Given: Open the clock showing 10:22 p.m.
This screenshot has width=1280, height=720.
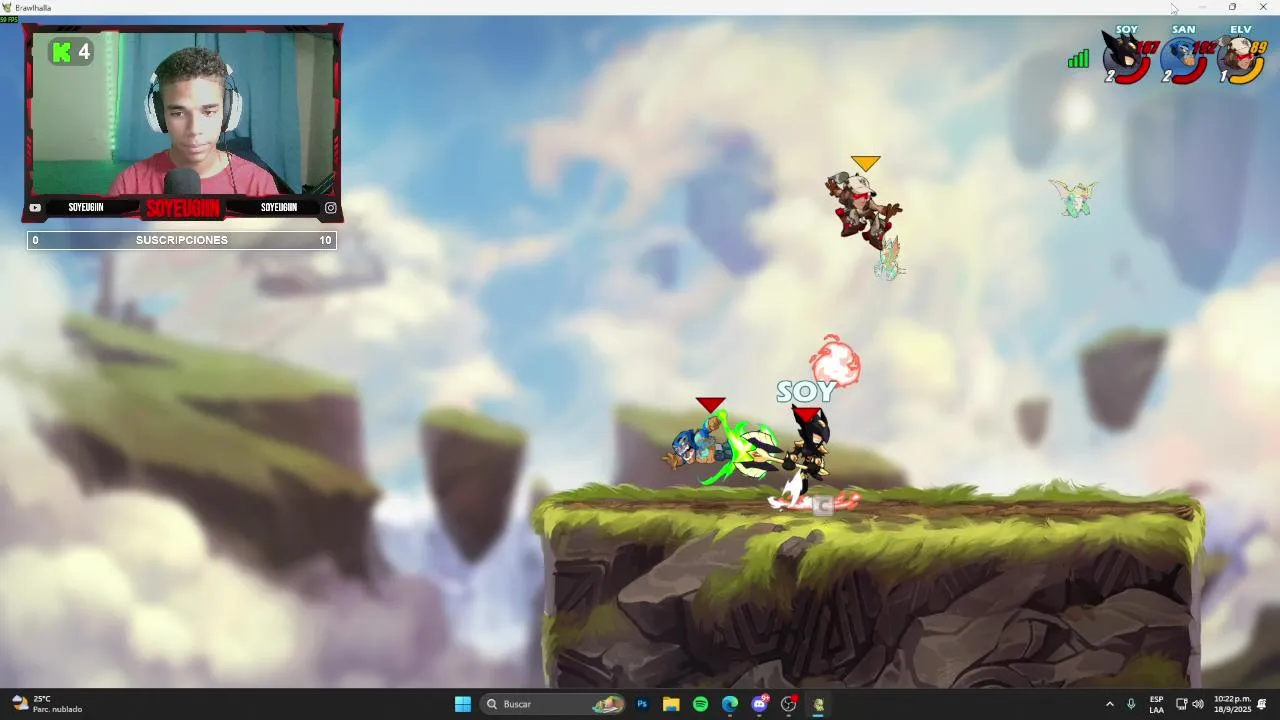Looking at the screenshot, I should pos(1232,704).
